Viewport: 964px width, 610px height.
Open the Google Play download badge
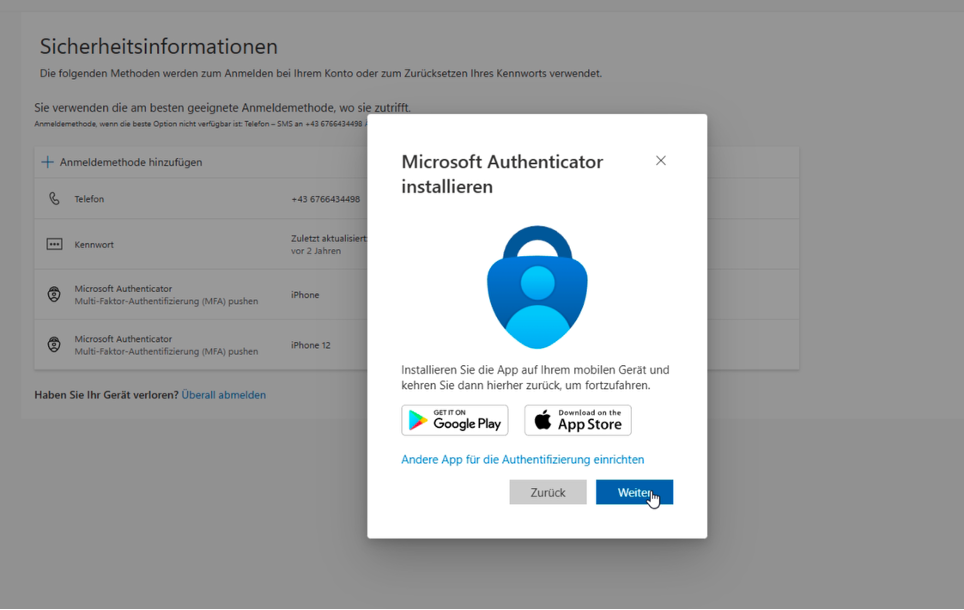[455, 421]
